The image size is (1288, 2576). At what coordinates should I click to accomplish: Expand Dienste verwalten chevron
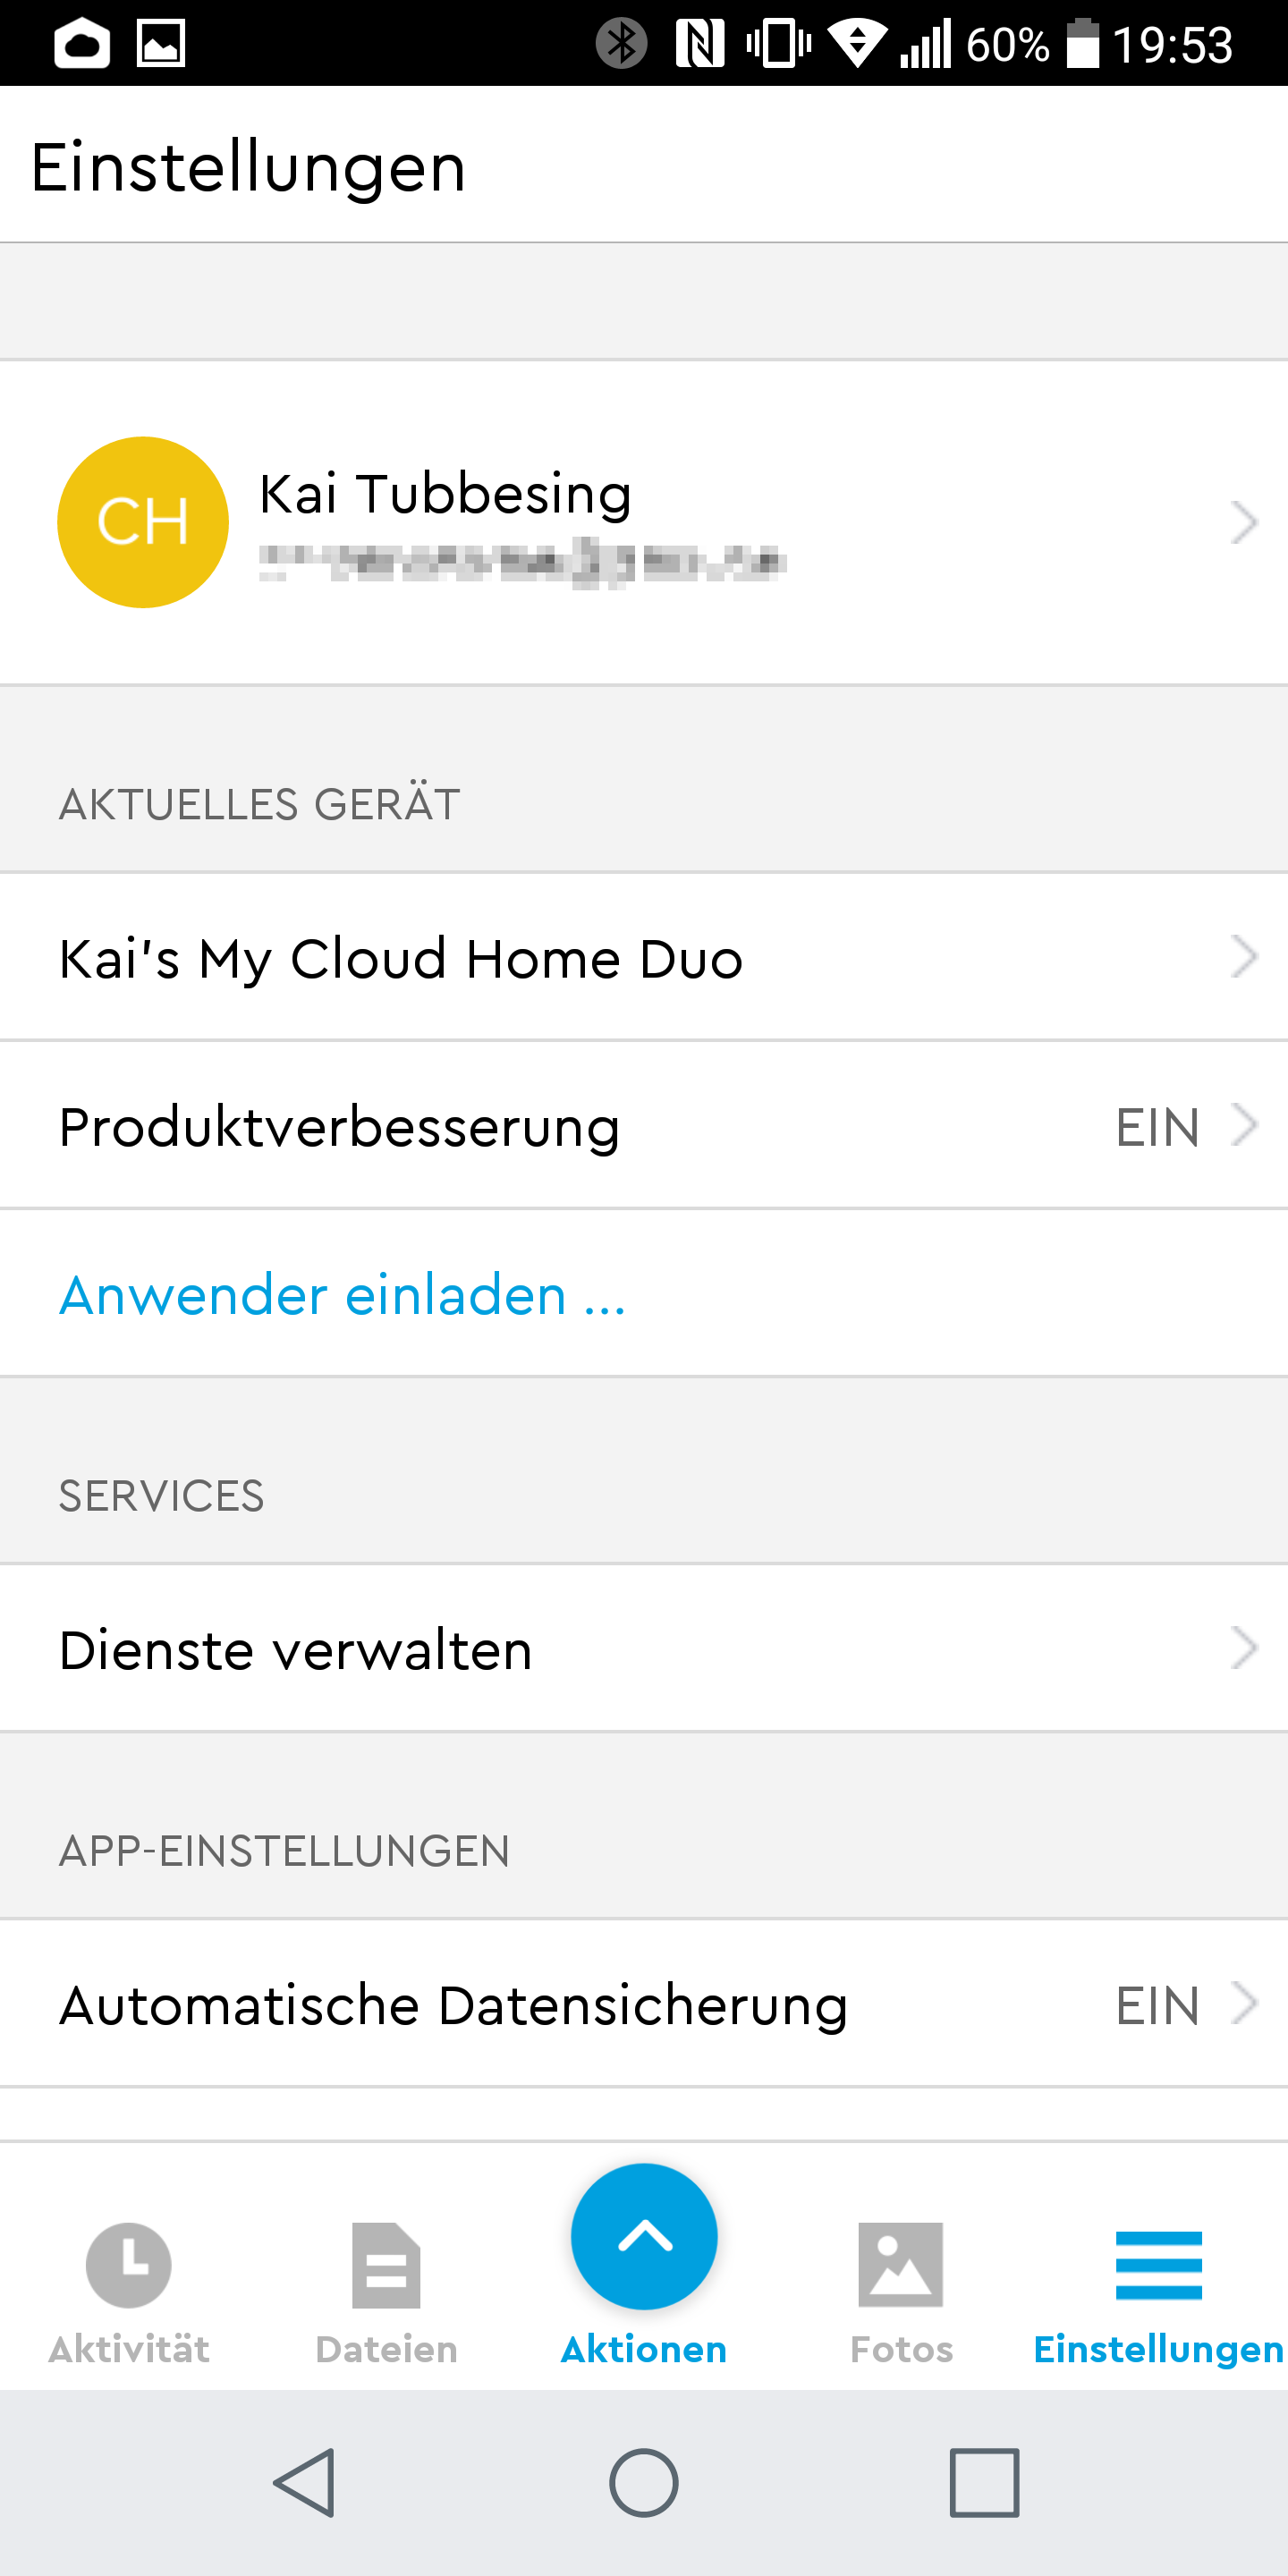pos(1243,1648)
